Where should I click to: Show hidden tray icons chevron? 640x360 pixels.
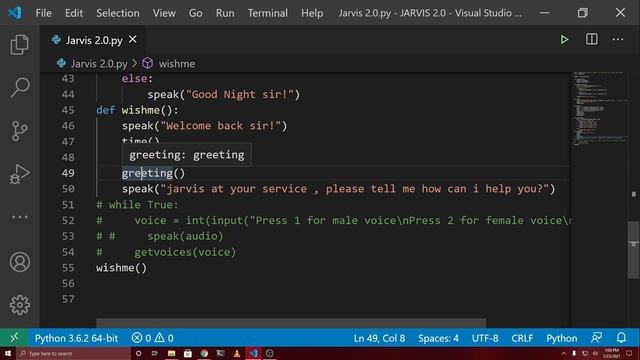tap(563, 353)
